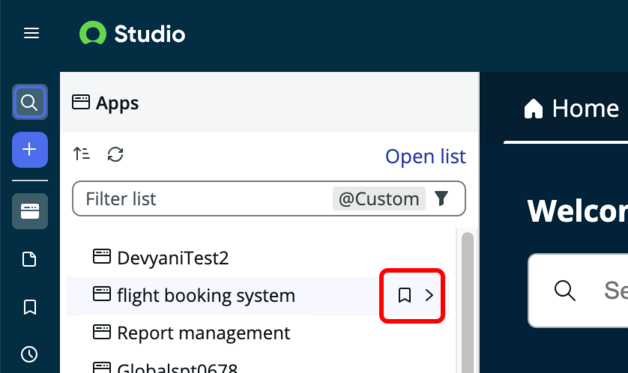Click the blue plus create button

[x=30, y=149]
